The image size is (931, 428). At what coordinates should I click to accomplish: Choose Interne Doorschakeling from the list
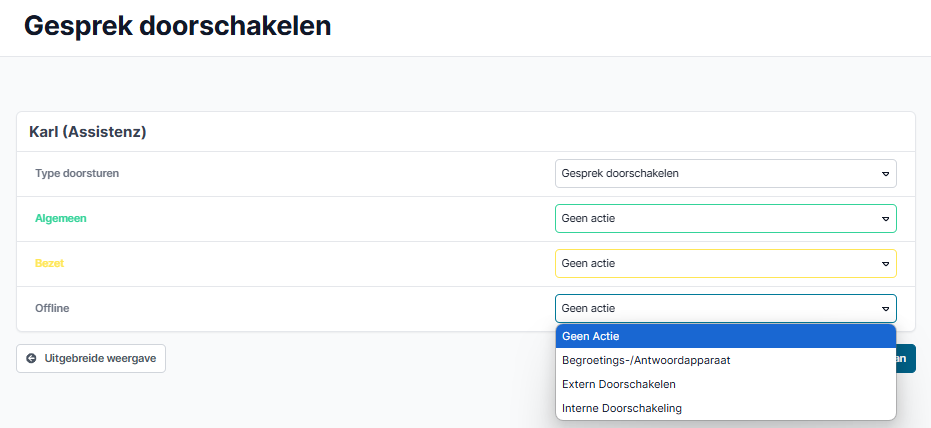pos(725,408)
